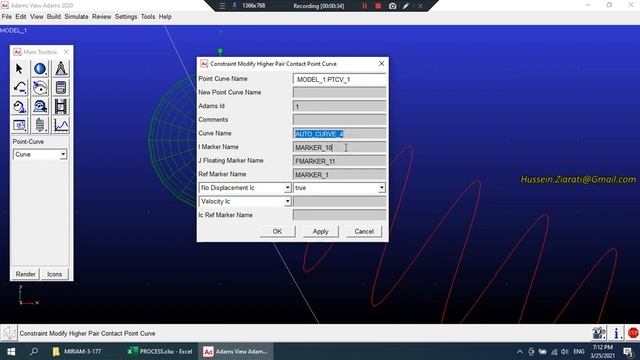
Task: Open the recorder hamburger menu icon
Action: (x=222, y=6)
